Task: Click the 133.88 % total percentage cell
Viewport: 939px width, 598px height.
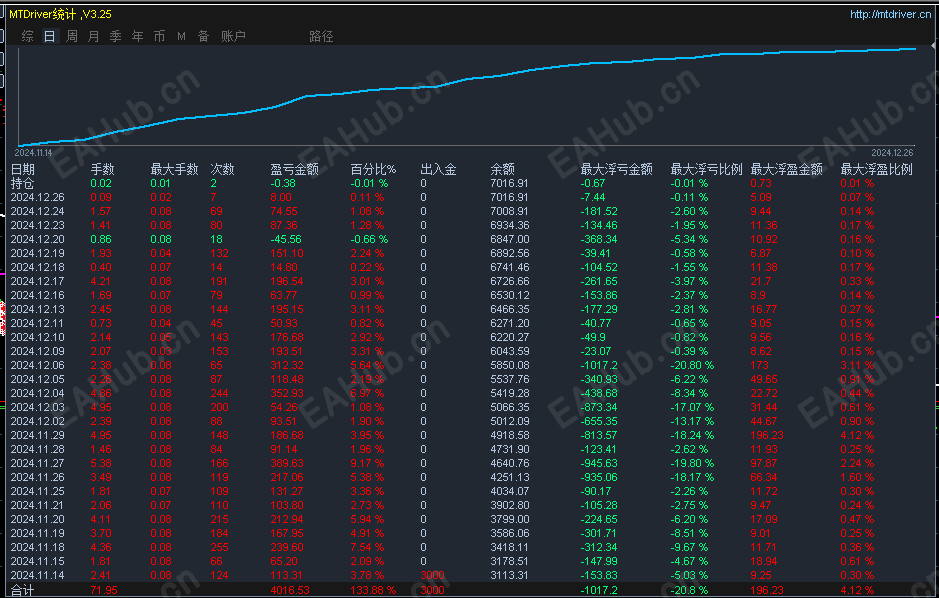Action: (373, 590)
